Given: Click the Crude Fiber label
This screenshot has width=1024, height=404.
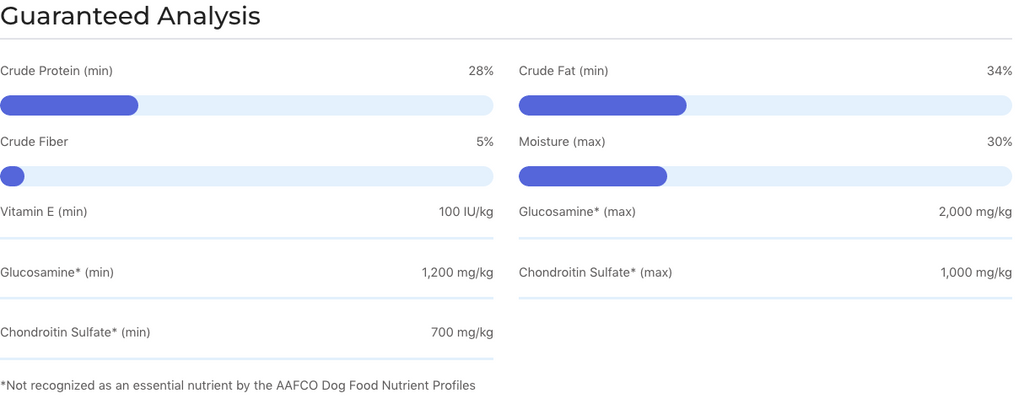Looking at the screenshot, I should tap(34, 142).
